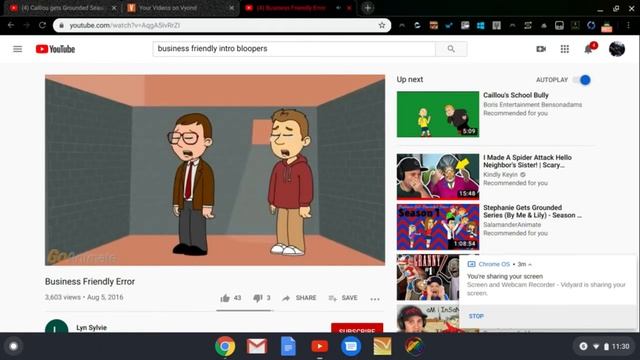Open a new browser tab
The image size is (640, 360).
[x=368, y=8]
